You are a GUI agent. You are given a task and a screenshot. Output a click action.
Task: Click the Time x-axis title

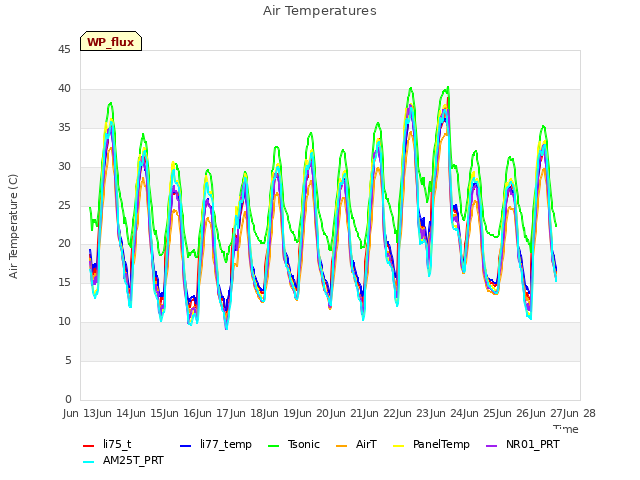tap(566, 429)
